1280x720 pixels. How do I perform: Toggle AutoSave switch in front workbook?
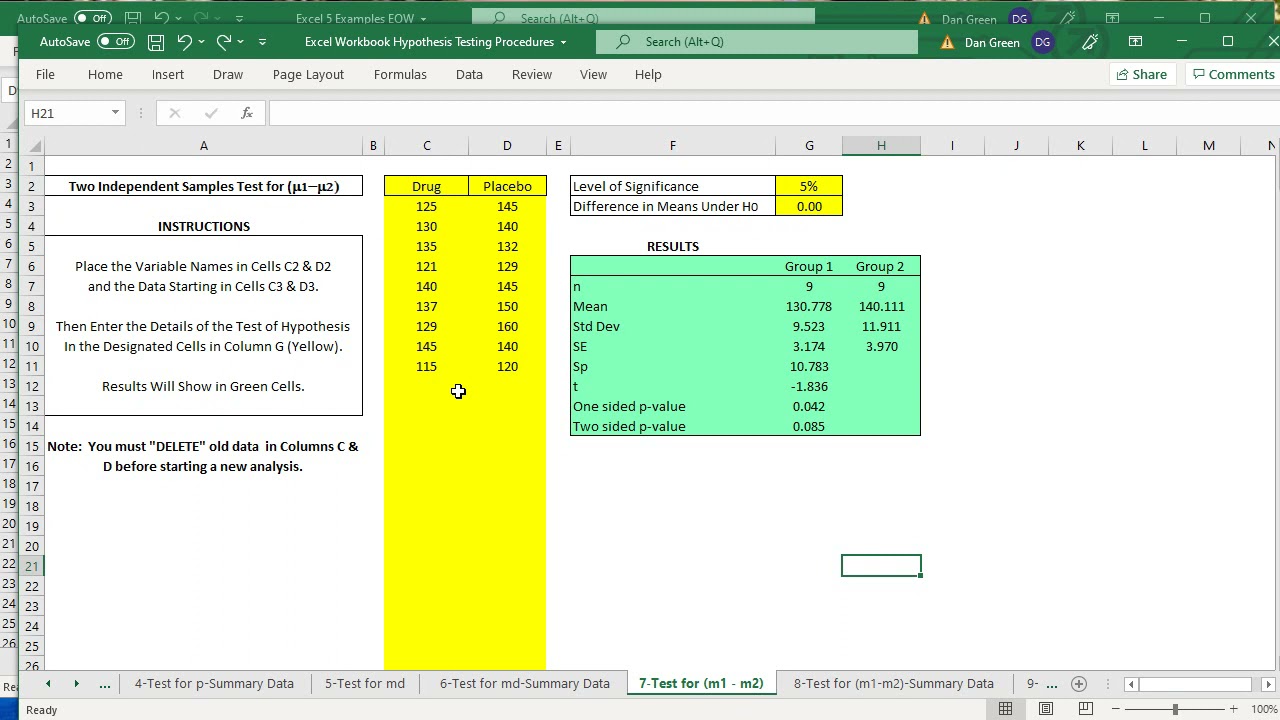tap(115, 42)
